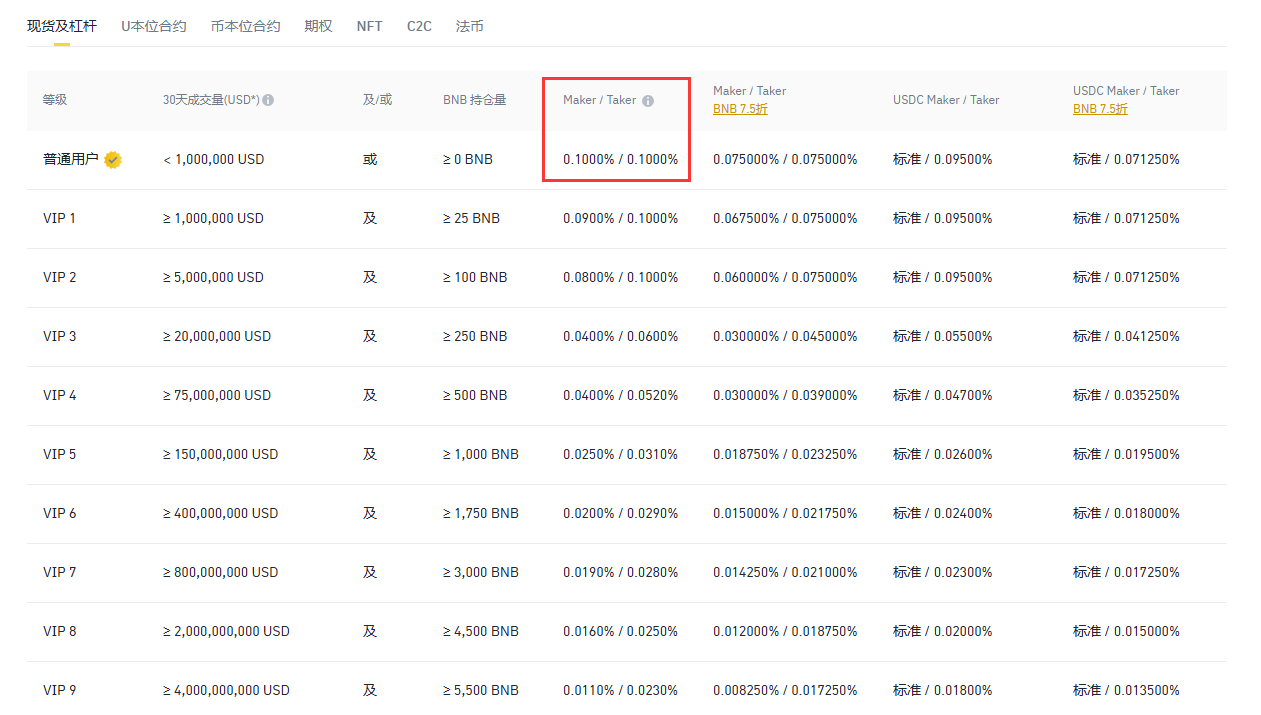Click the 0.0400% / 0.0600% fee cell
The image size is (1261, 715).
point(621,336)
